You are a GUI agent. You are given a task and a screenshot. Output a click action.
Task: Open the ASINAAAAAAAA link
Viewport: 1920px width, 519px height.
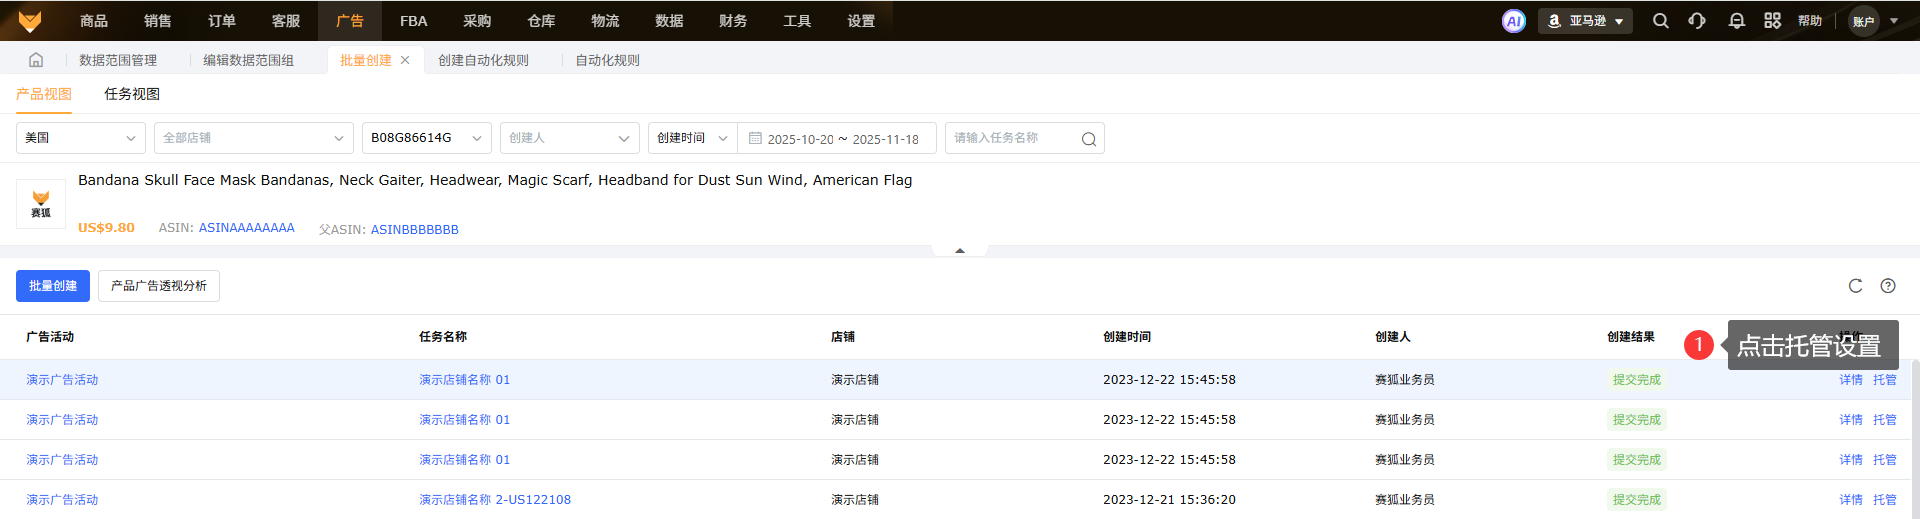click(246, 228)
